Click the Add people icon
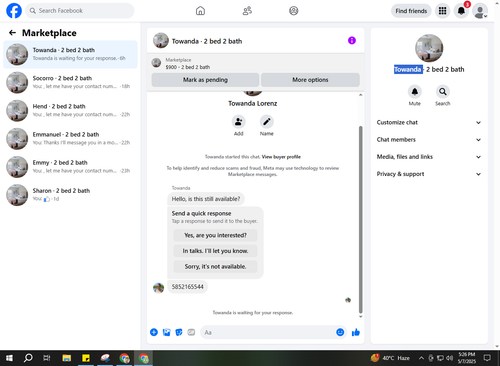 point(239,122)
